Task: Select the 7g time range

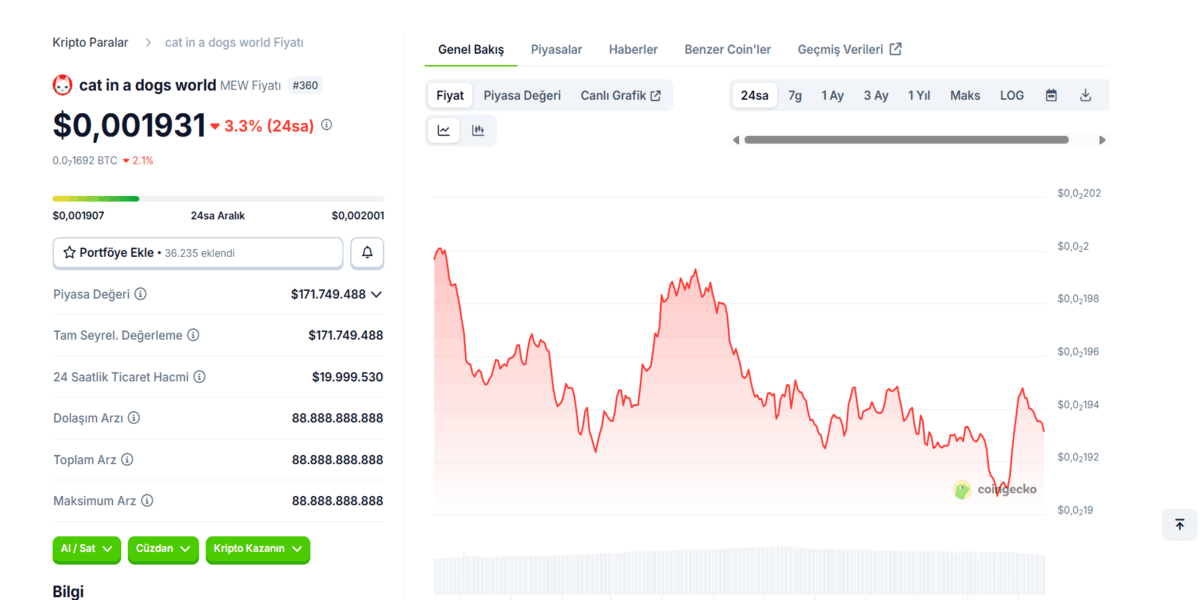Action: click(x=795, y=96)
